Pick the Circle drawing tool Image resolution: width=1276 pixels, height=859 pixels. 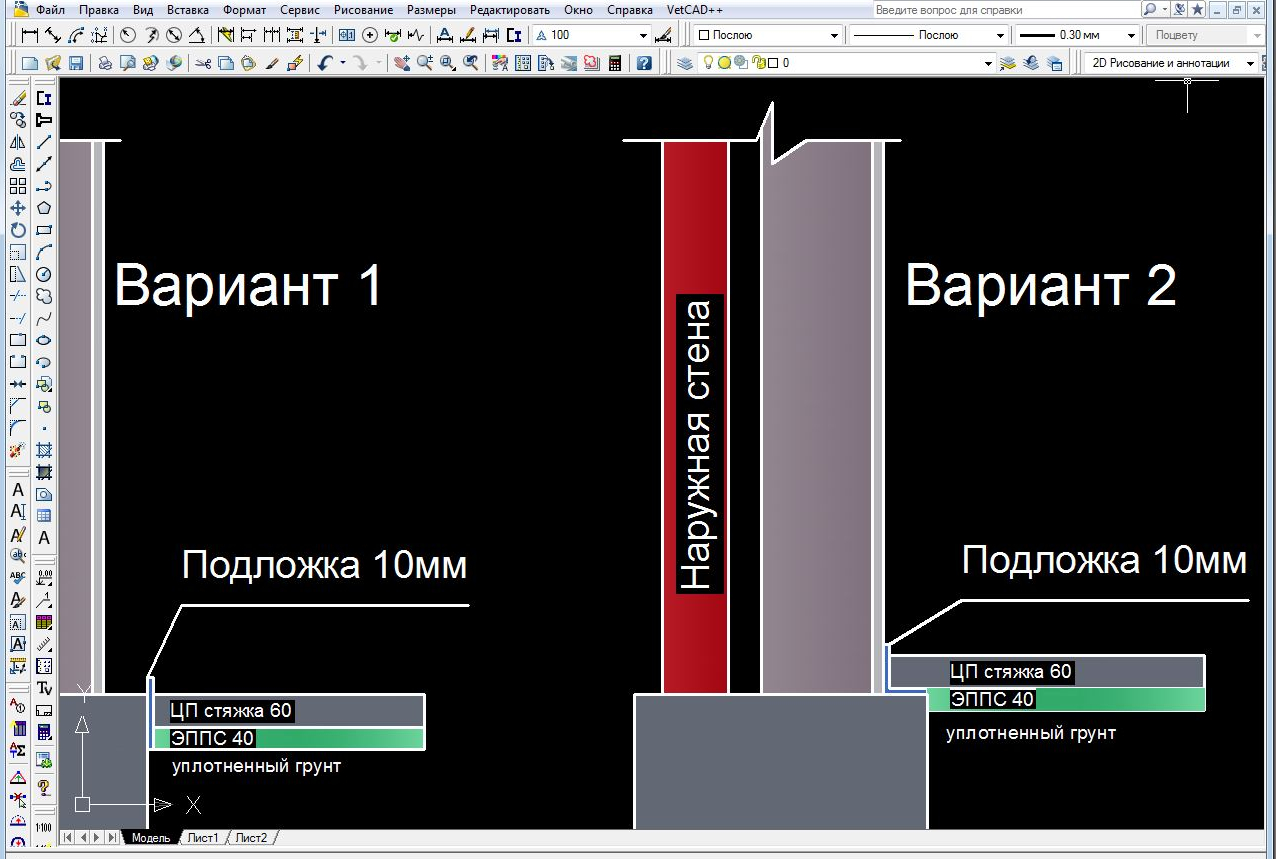point(44,274)
